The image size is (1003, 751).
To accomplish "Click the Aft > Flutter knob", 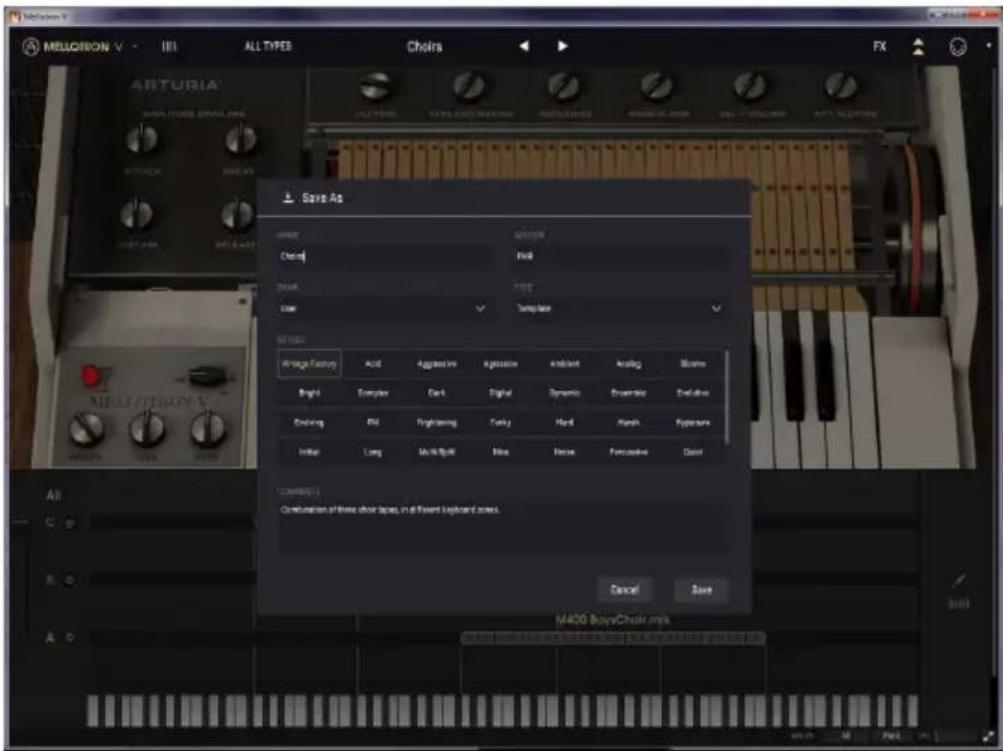I will click(x=841, y=86).
